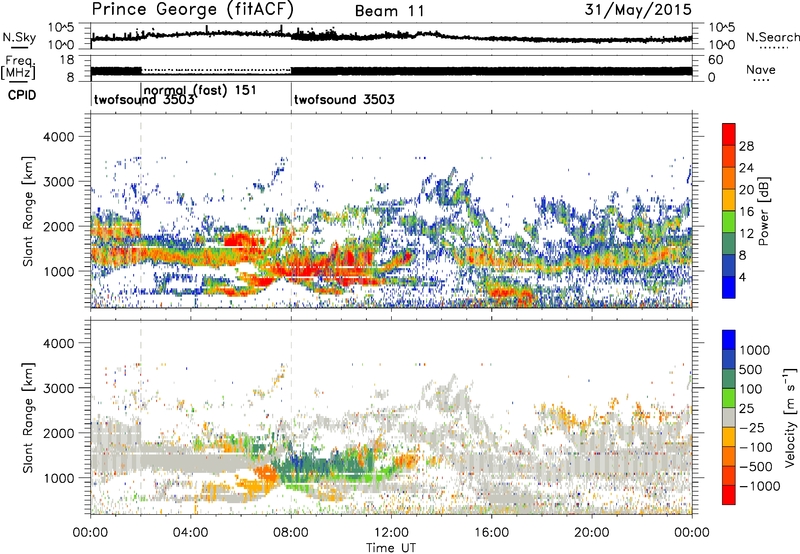The image size is (800, 554).
Task: Click the '16' tick on Power color bar
Action: [x=746, y=212]
